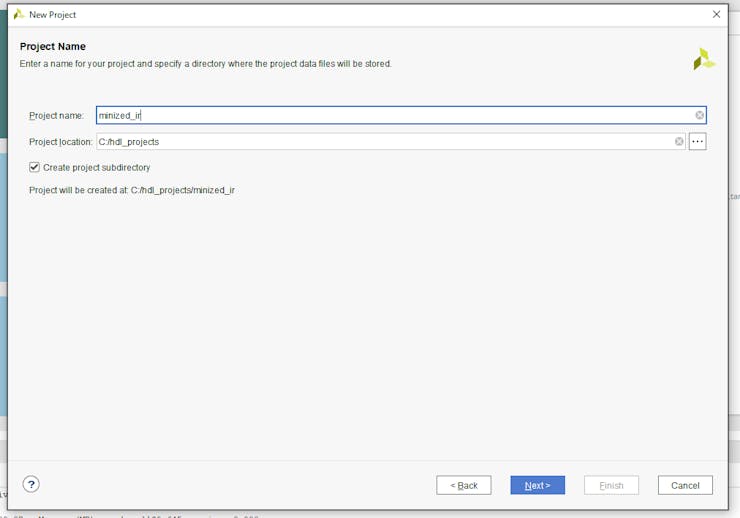This screenshot has width=740, height=518.
Task: Click the "Project location:" label
Action: point(60,142)
